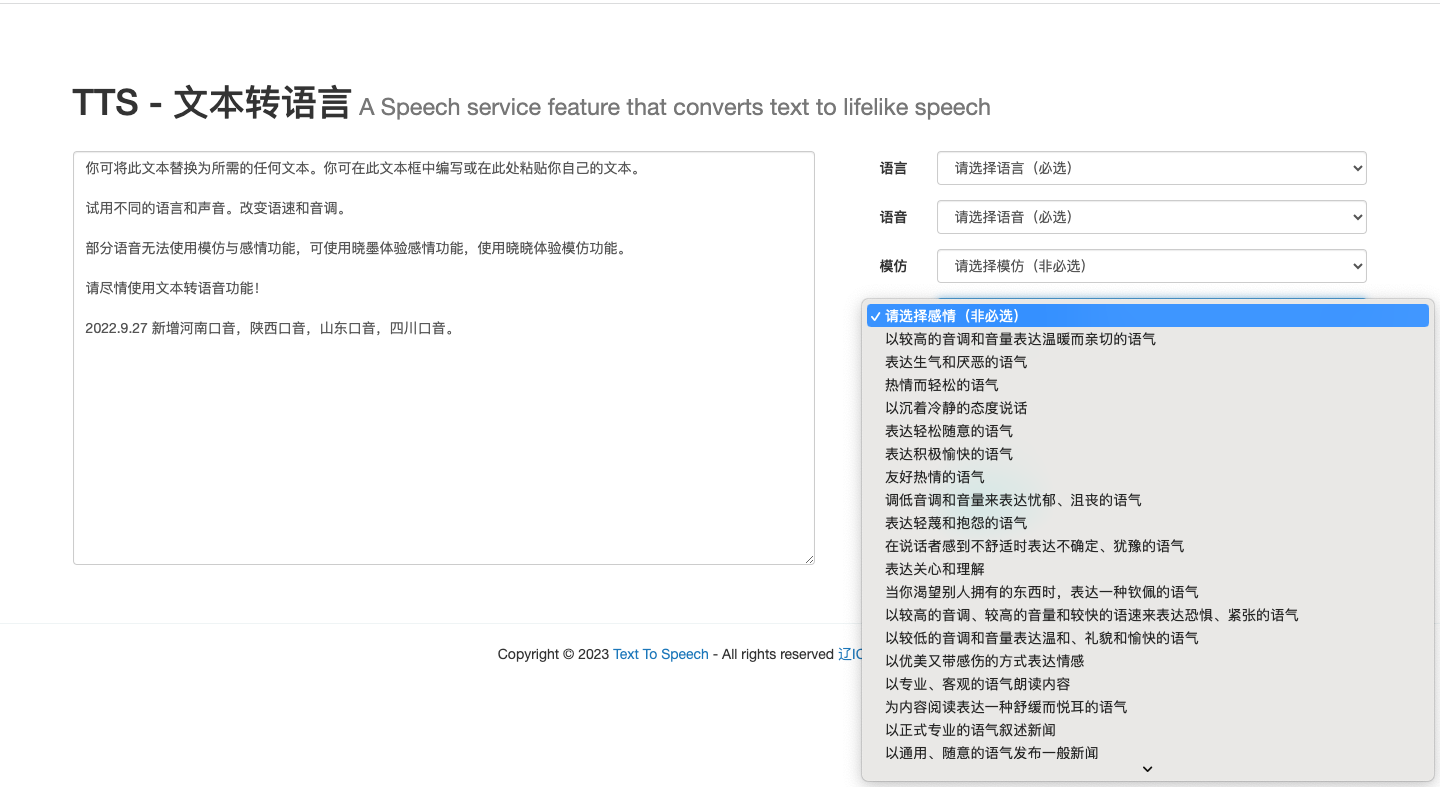
Task: Choose 表达轻松随意的语气 option
Action: [x=948, y=431]
